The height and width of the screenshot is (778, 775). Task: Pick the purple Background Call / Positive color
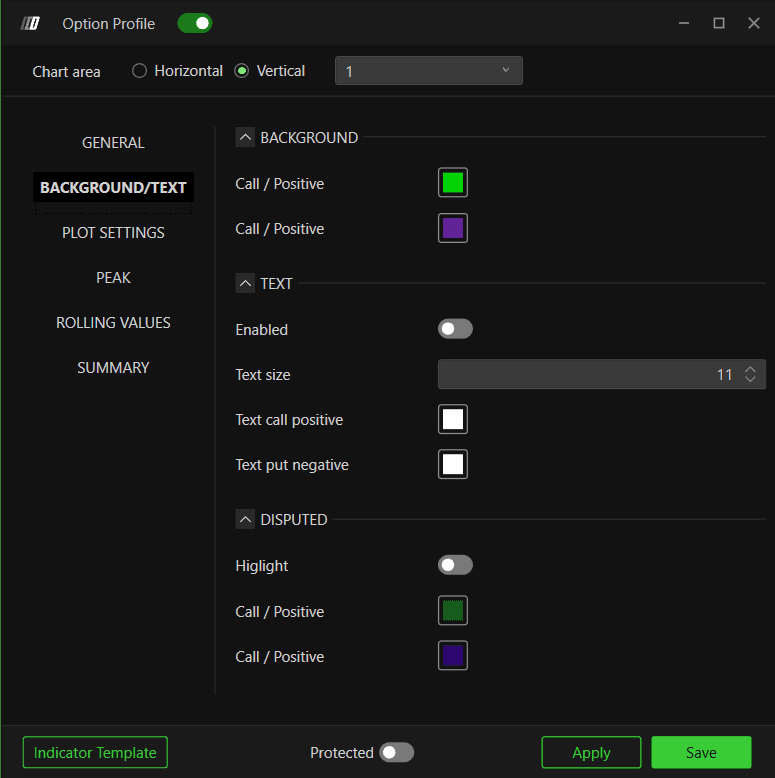click(x=453, y=228)
